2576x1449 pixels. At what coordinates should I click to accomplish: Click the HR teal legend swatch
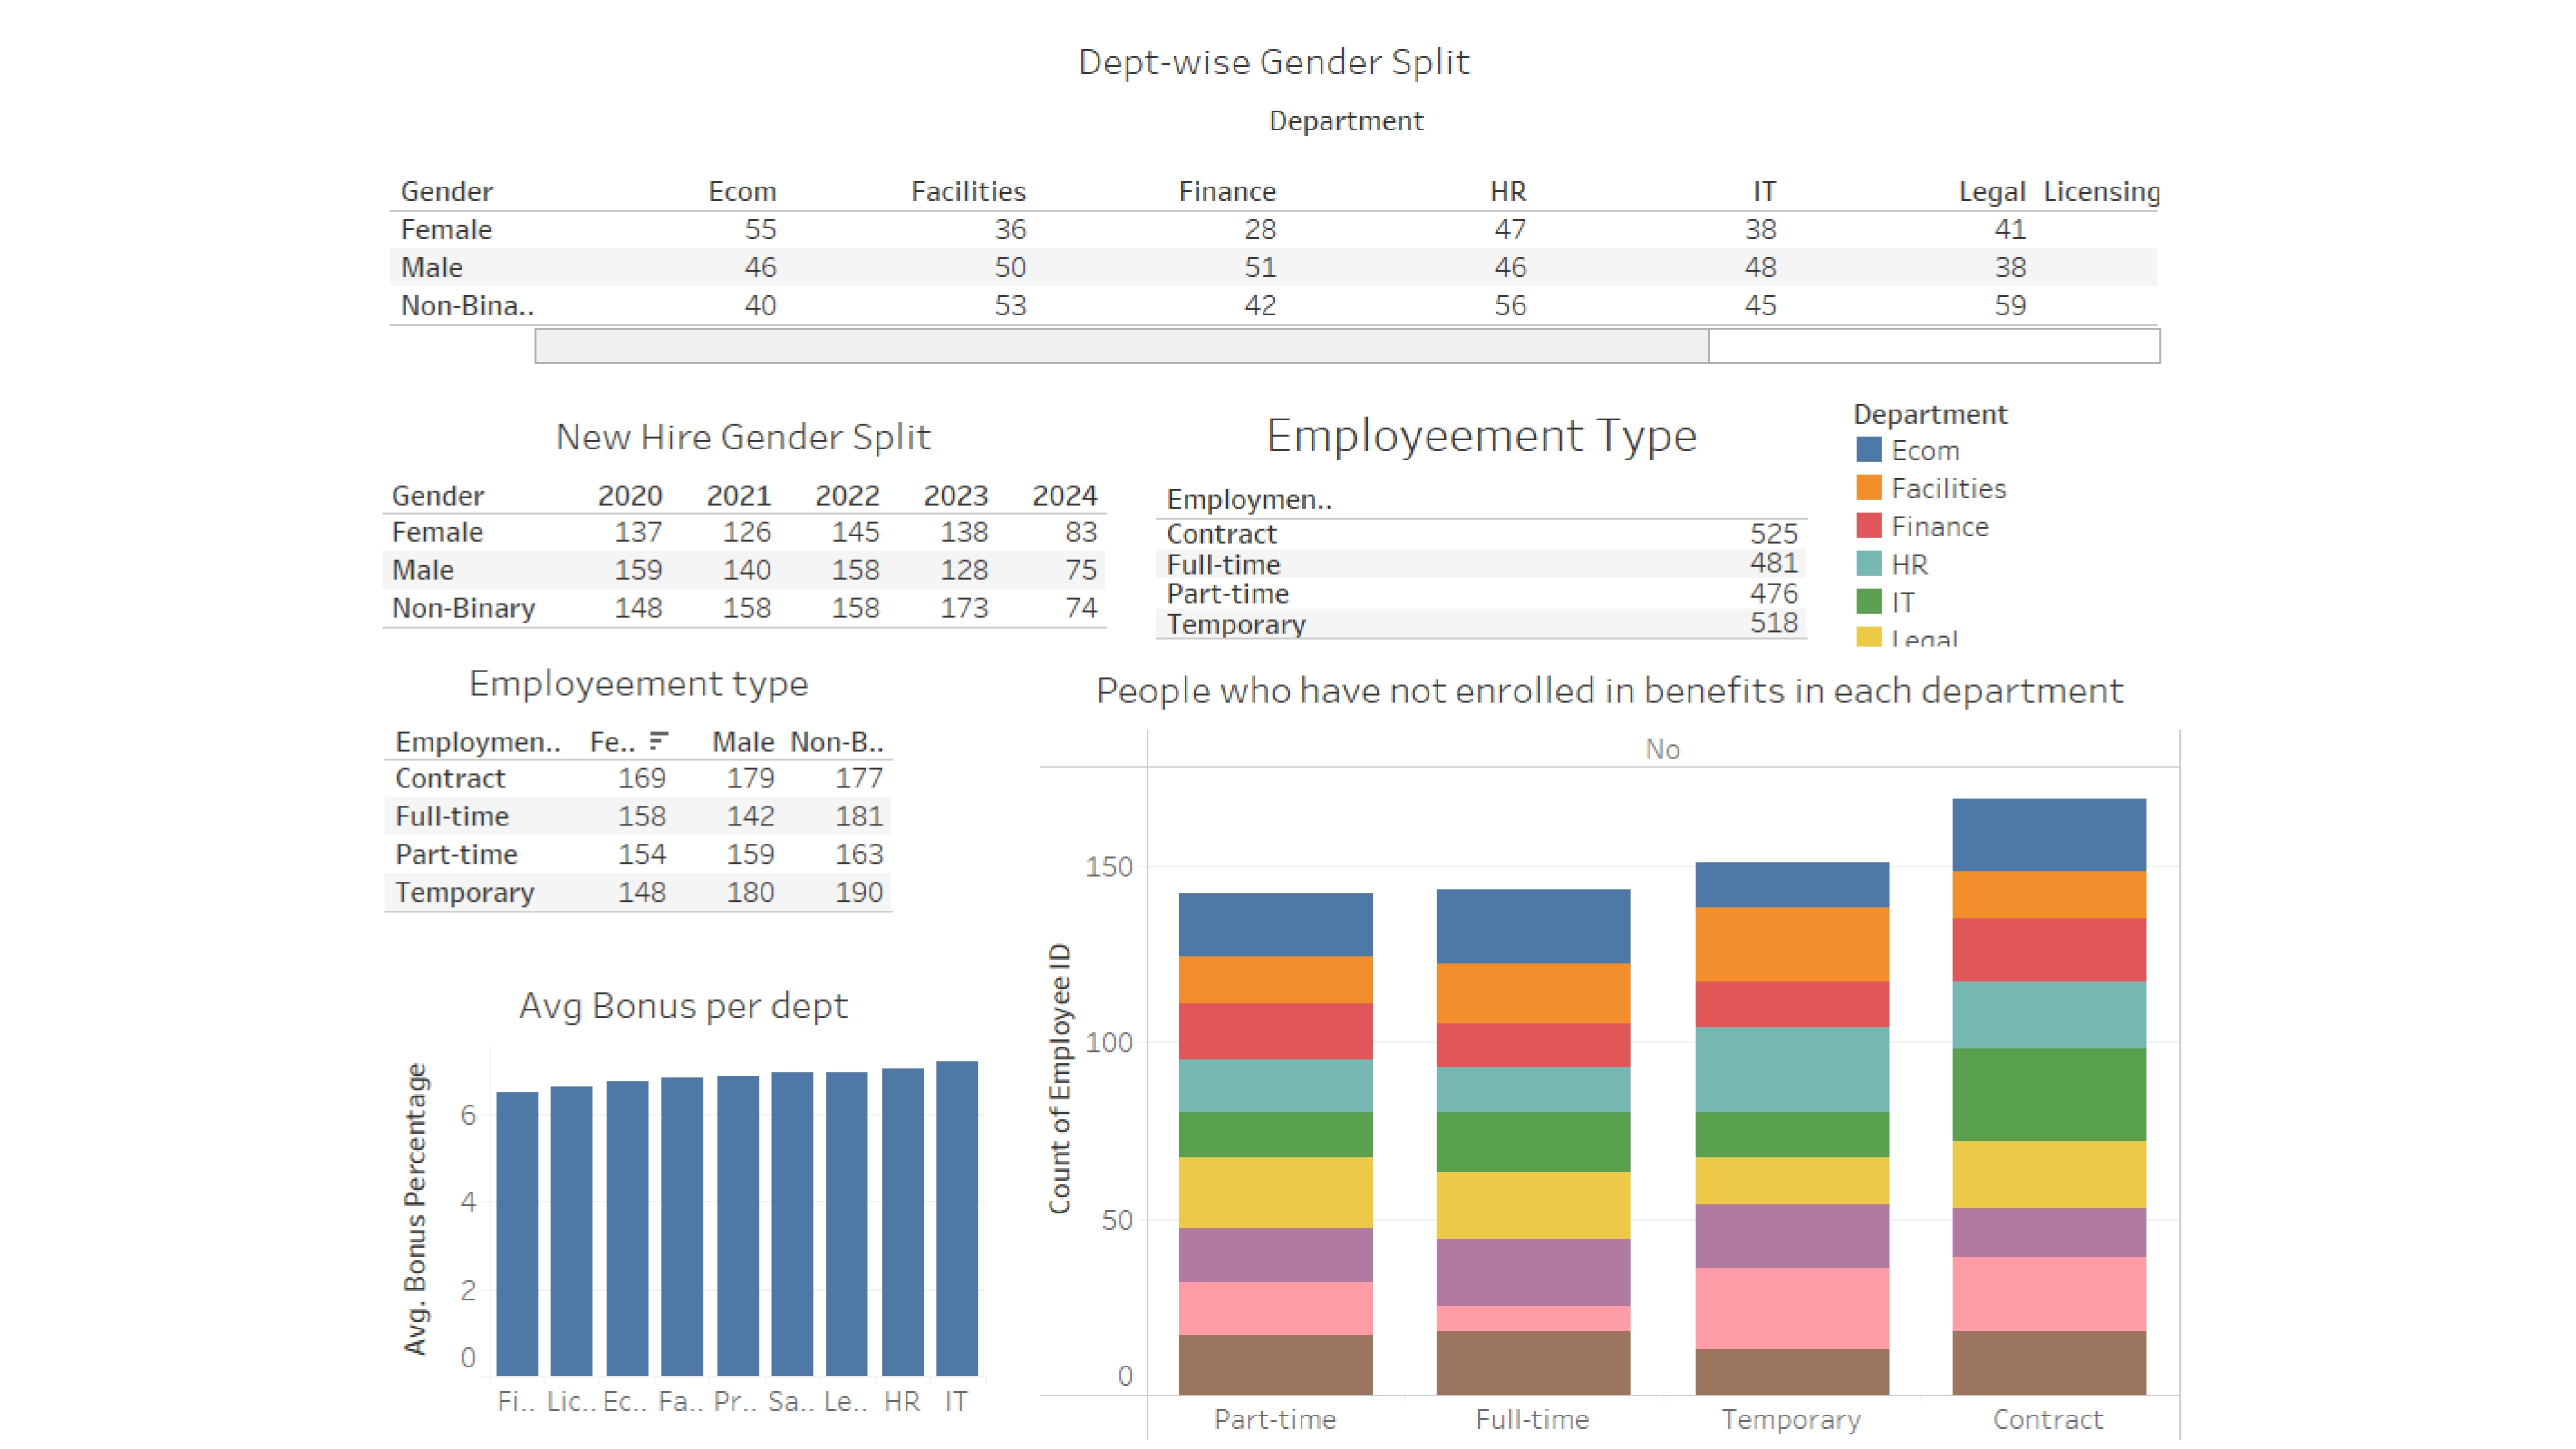point(1868,564)
